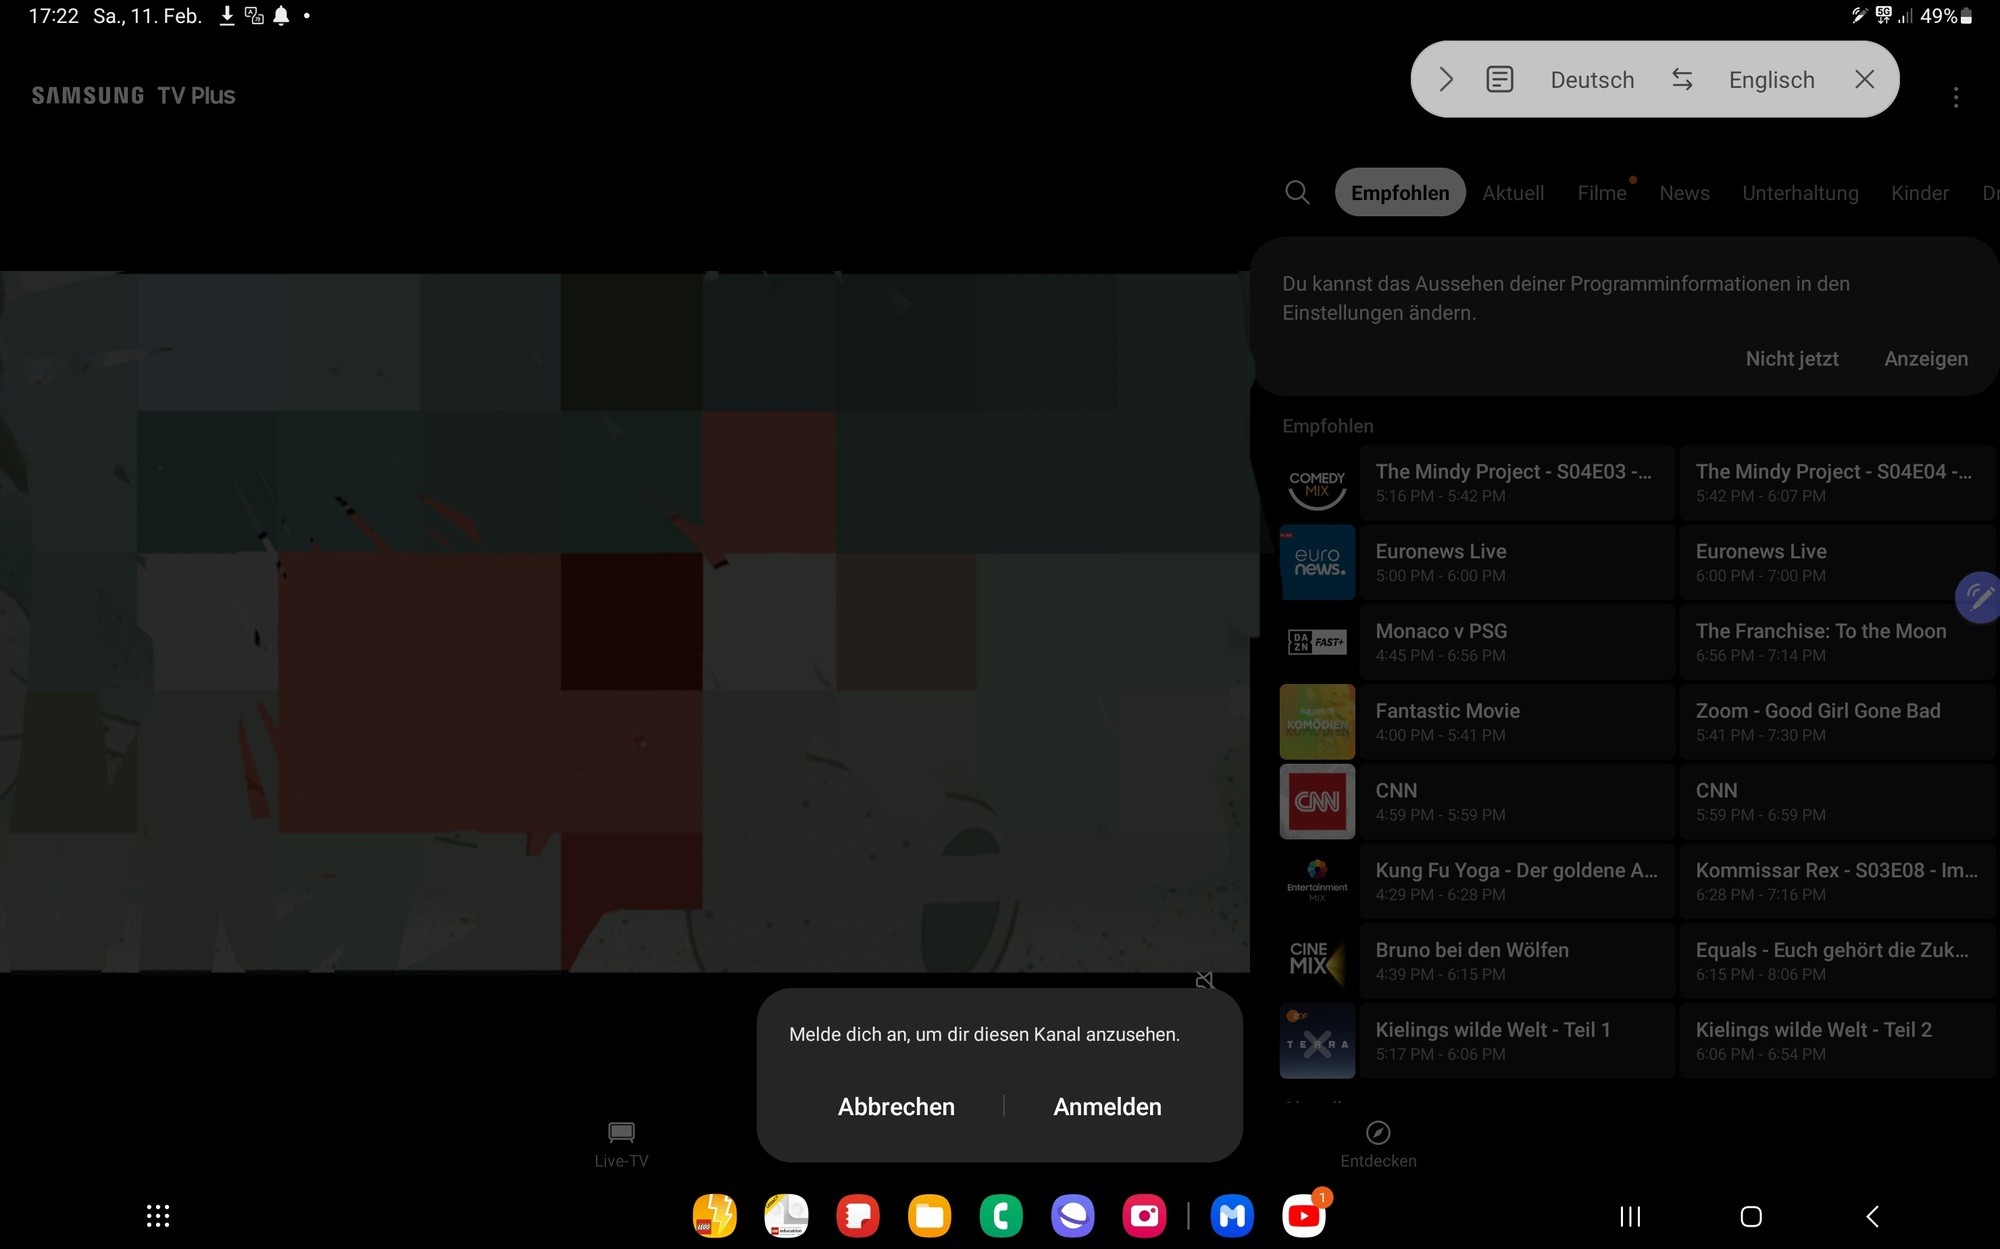Open YouTube from the taskbar
Image resolution: width=2000 pixels, height=1249 pixels.
[x=1303, y=1216]
